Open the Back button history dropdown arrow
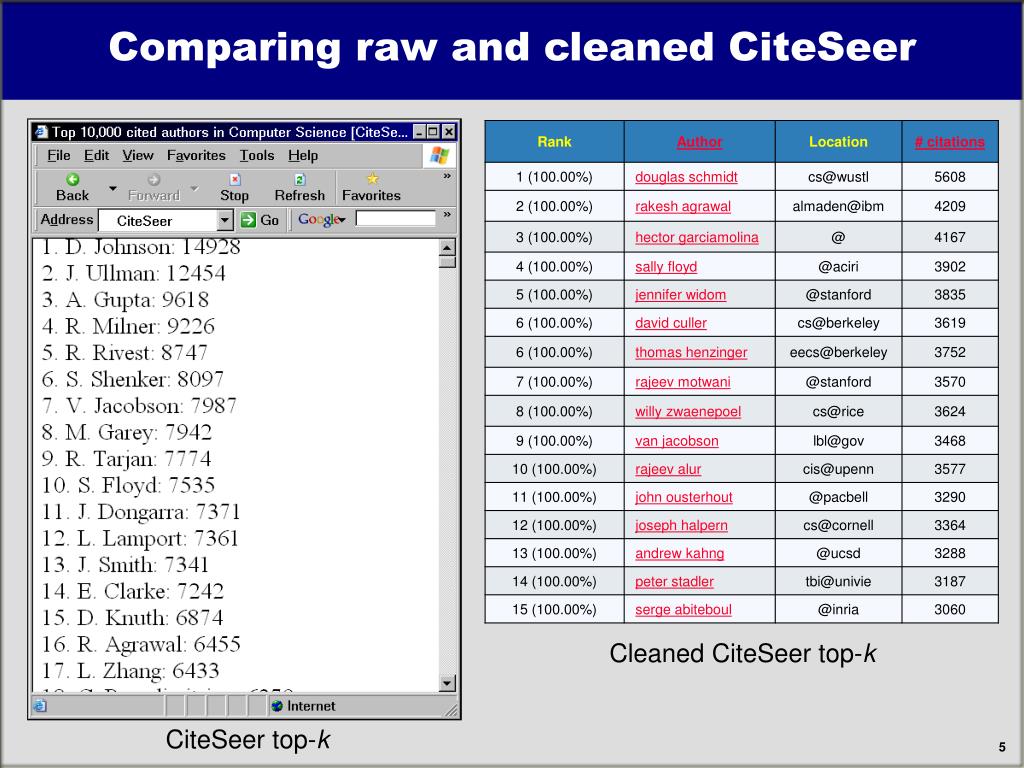Screen dimensions: 1024x768 (x=112, y=188)
